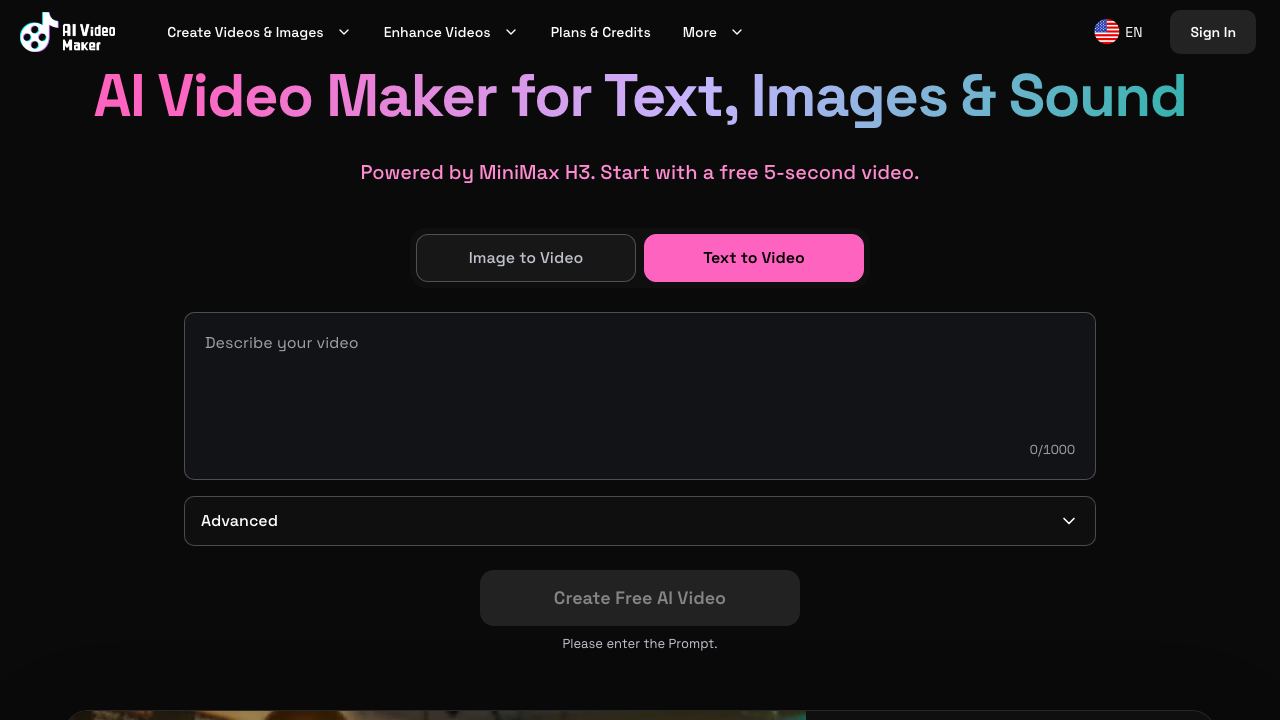Expand the Advanced options panel

pyautogui.click(x=640, y=521)
